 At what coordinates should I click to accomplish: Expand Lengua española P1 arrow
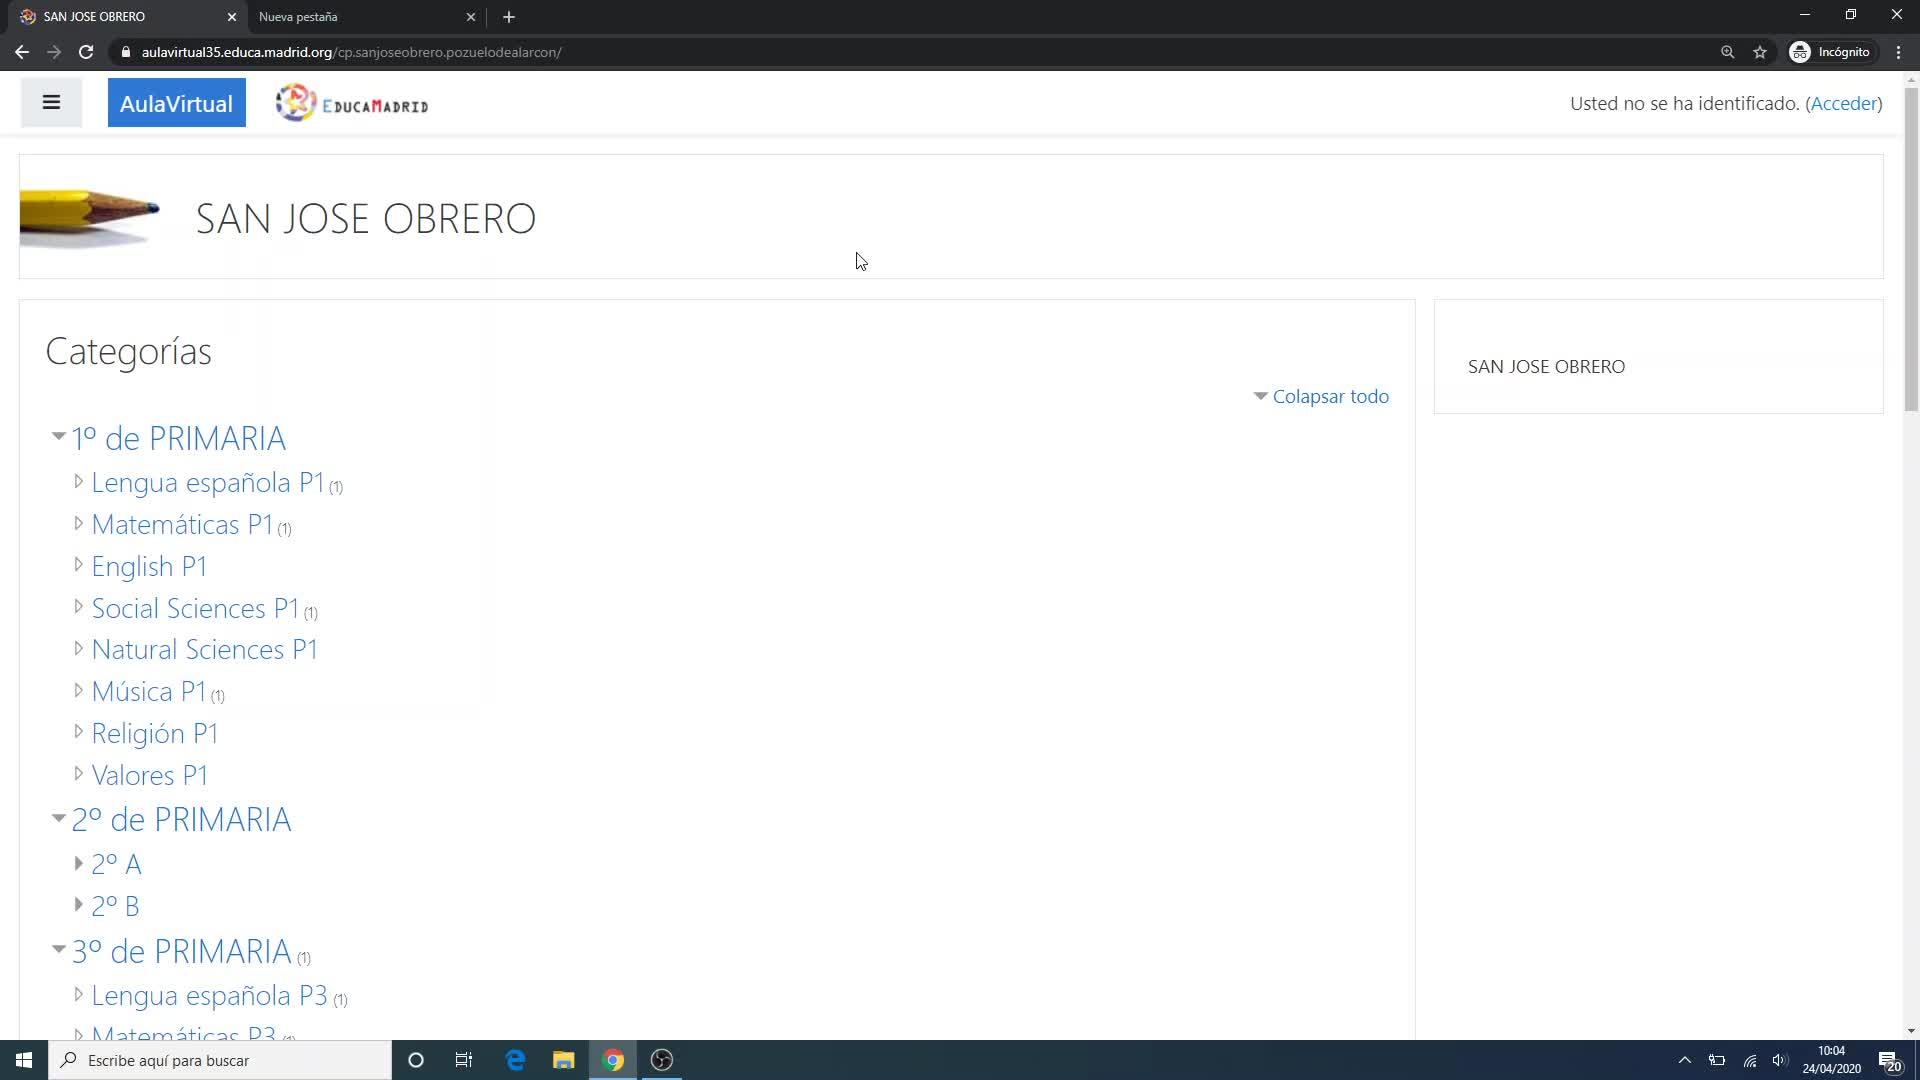pos(78,482)
